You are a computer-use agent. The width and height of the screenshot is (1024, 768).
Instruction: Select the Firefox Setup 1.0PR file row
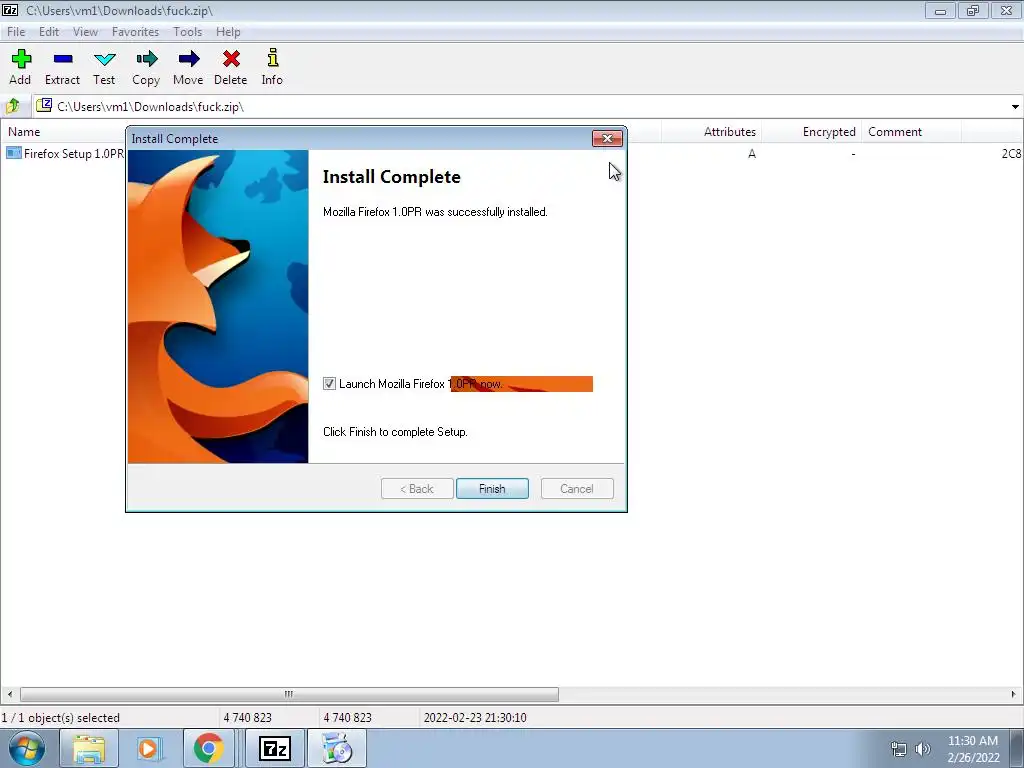click(65, 153)
